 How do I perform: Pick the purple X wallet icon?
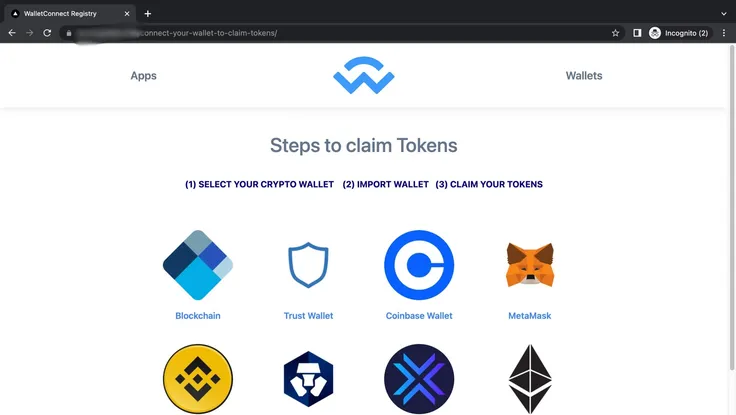(419, 379)
